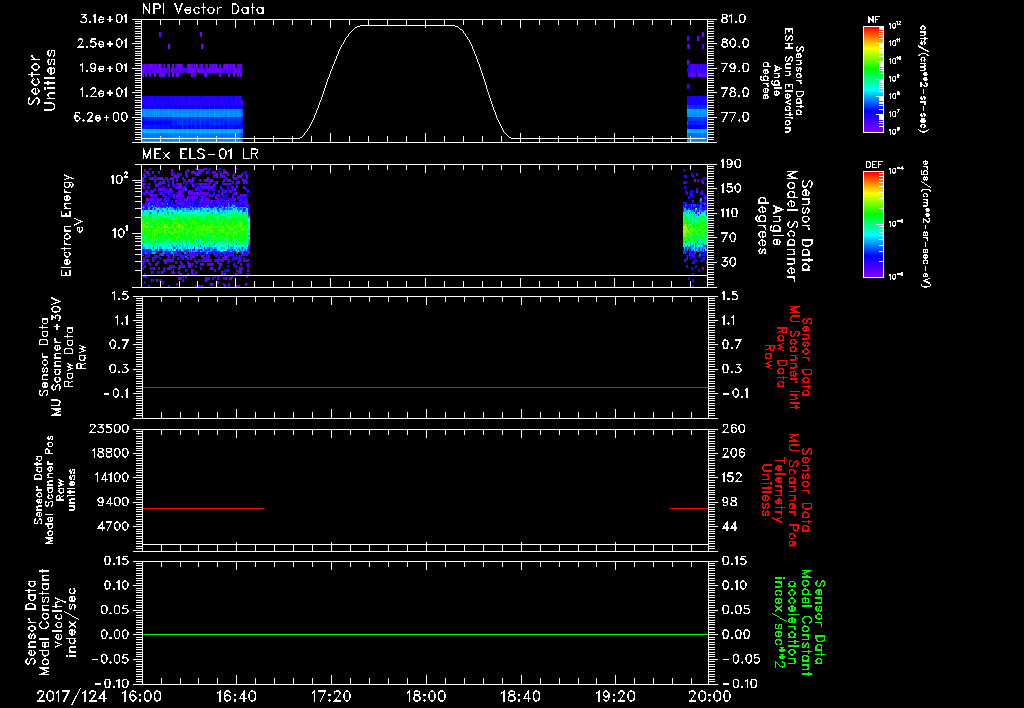
Task: Click the 14100 scanner position tick value
Action: click(109, 477)
